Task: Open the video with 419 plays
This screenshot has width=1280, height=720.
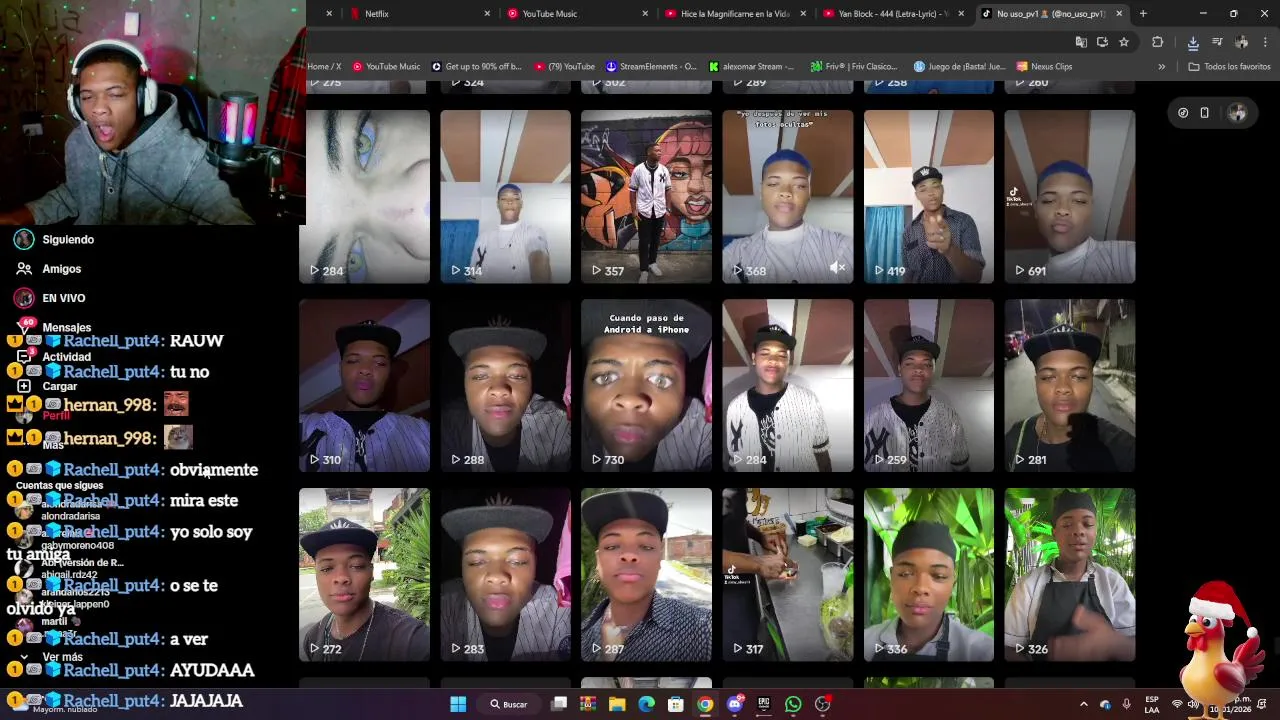Action: click(x=929, y=197)
